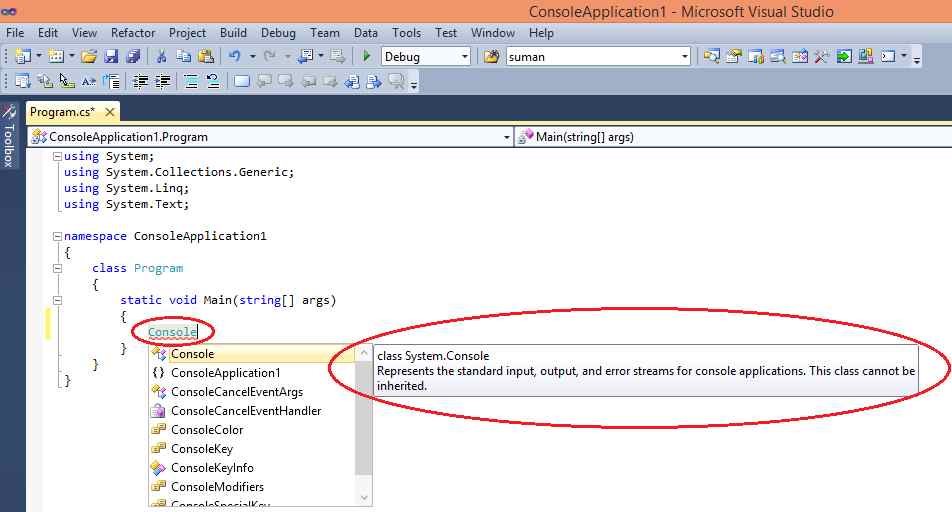Select ConsoleKeyInfo in IntelliSense list
The height and width of the screenshot is (512, 952).
point(252,468)
